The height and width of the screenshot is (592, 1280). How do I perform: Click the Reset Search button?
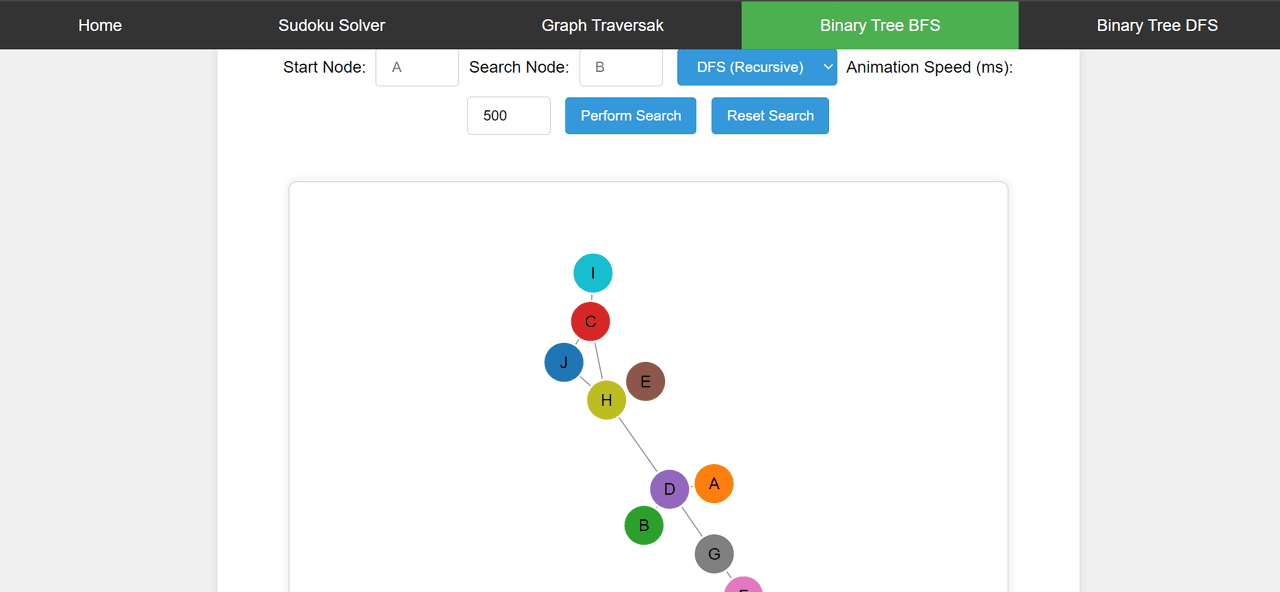point(770,116)
